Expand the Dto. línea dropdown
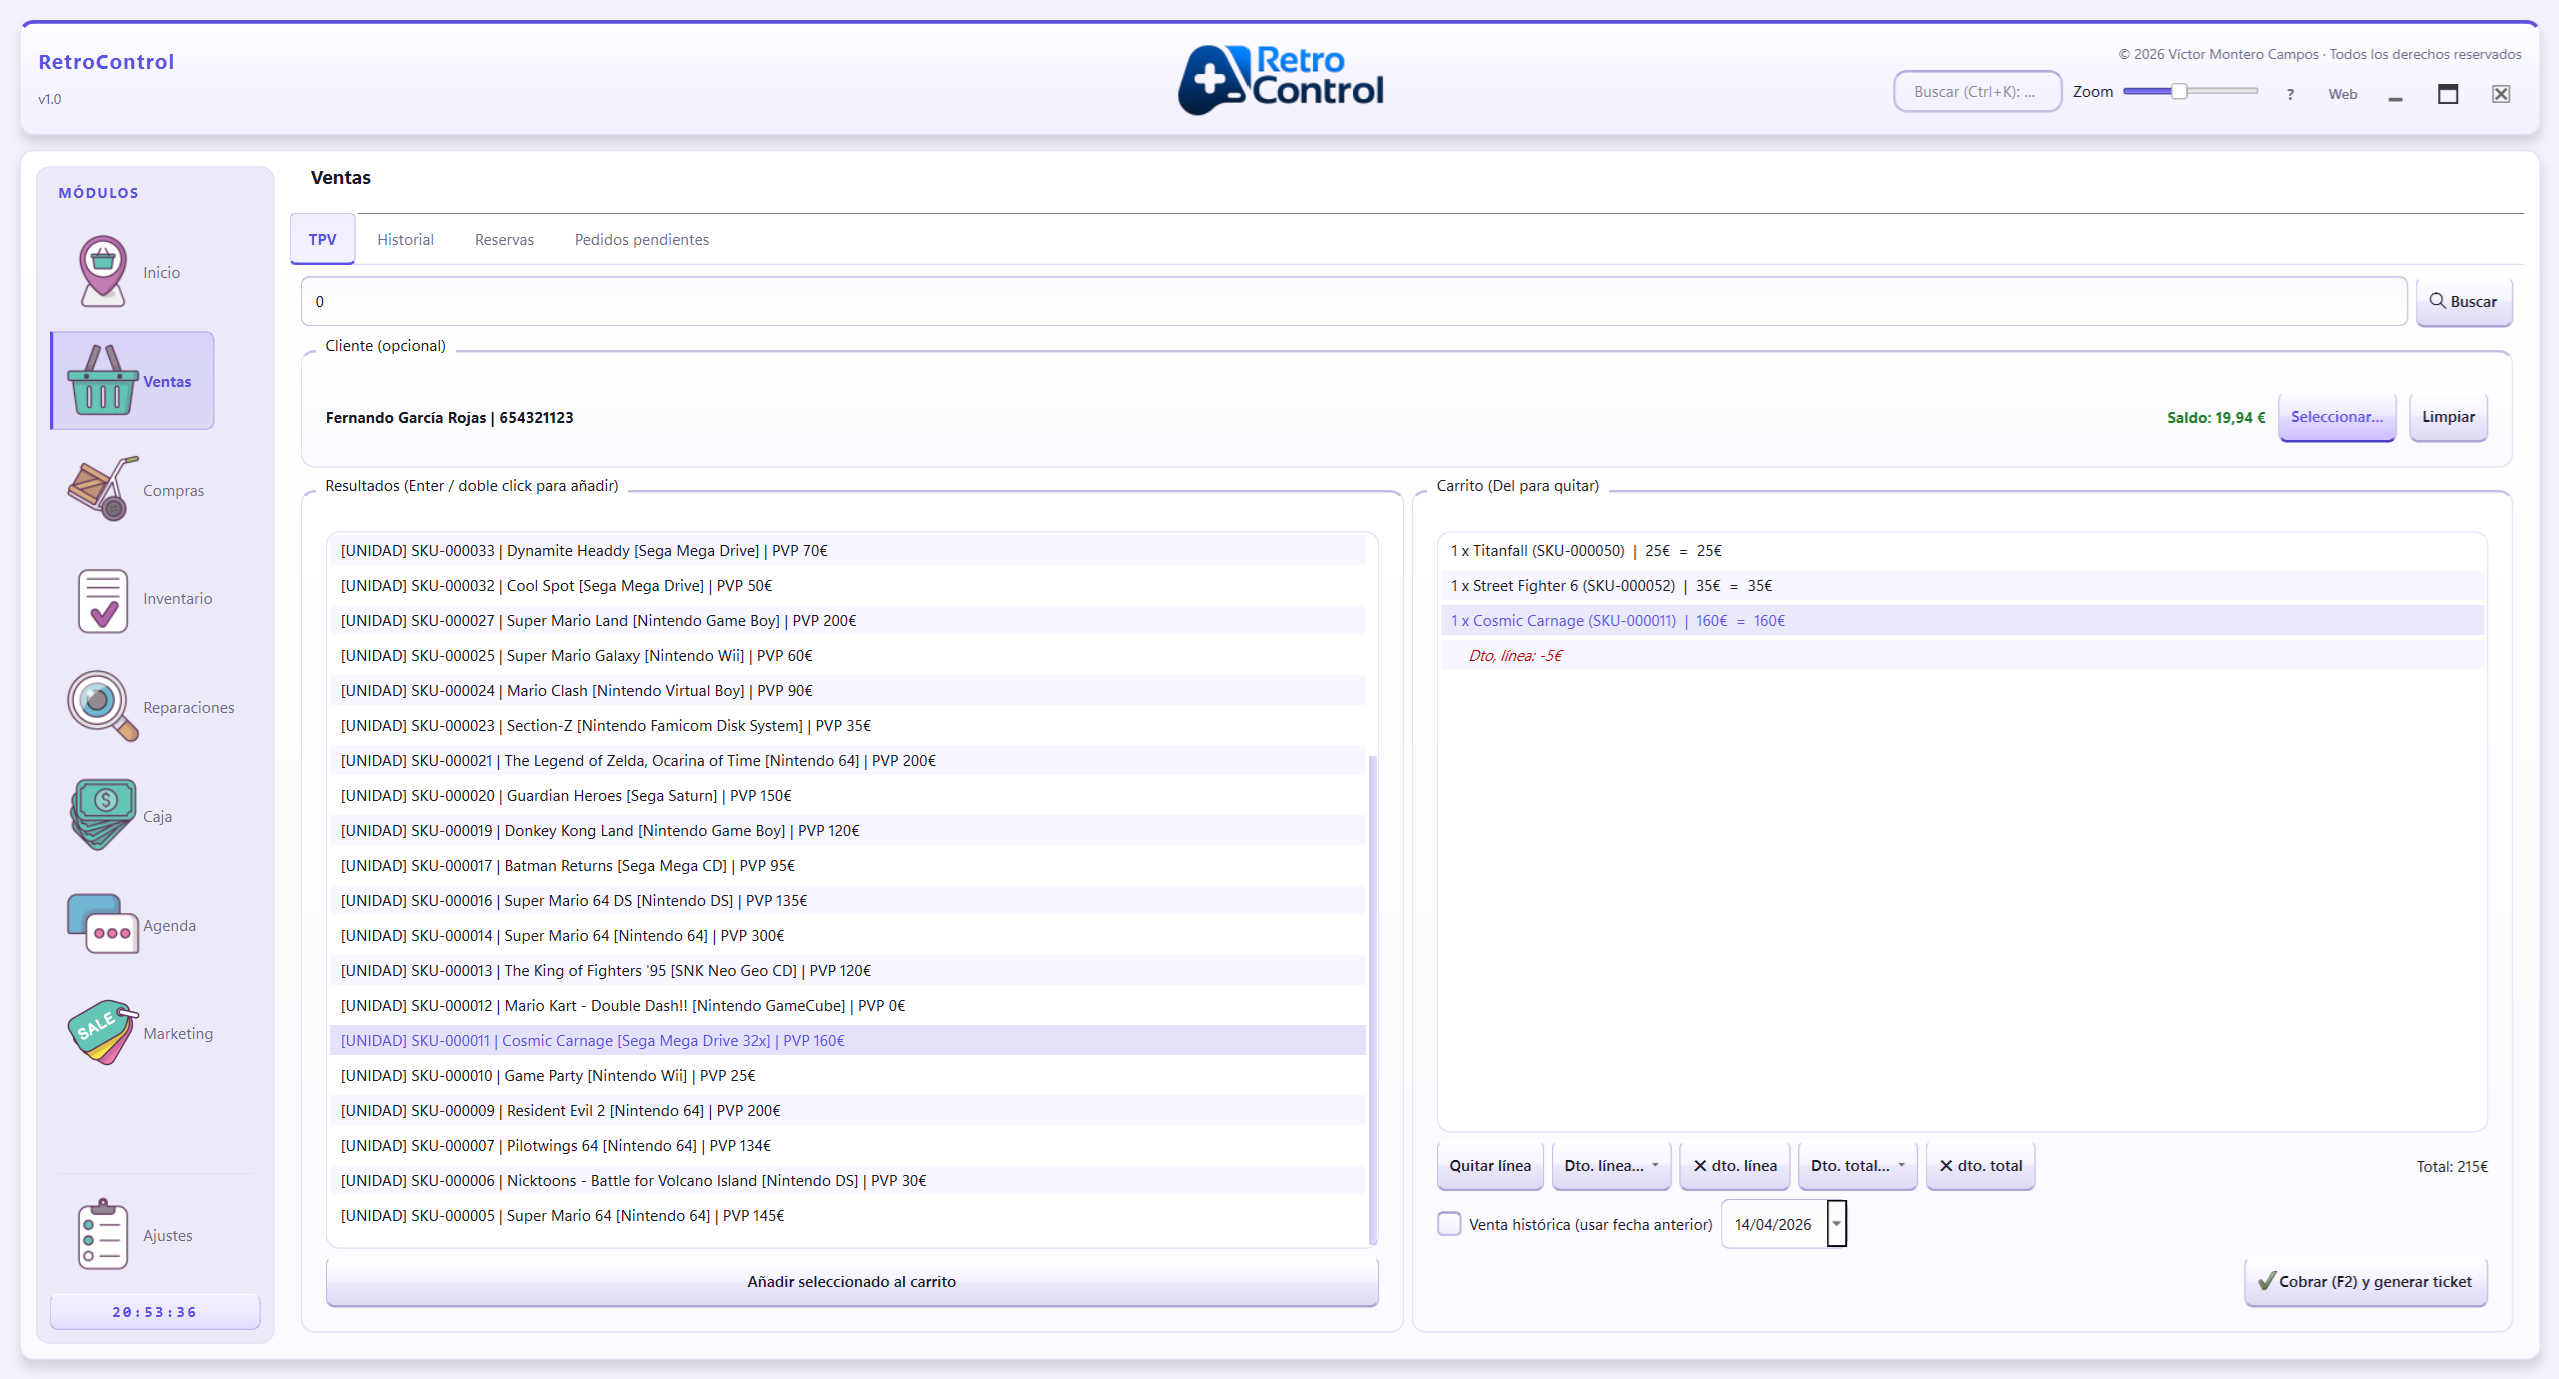Viewport: 2559px width, 1379px height. coord(1610,1166)
